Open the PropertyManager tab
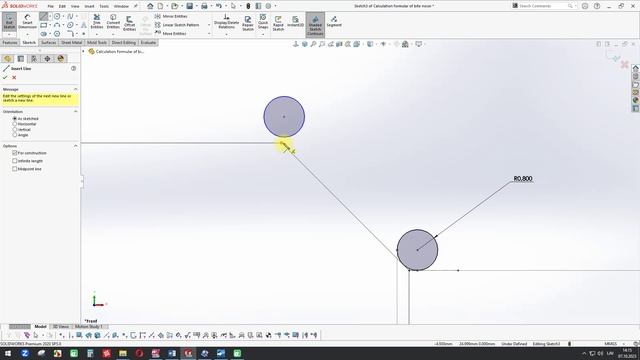Screen dimensions: 640x360 click(x=21, y=59)
